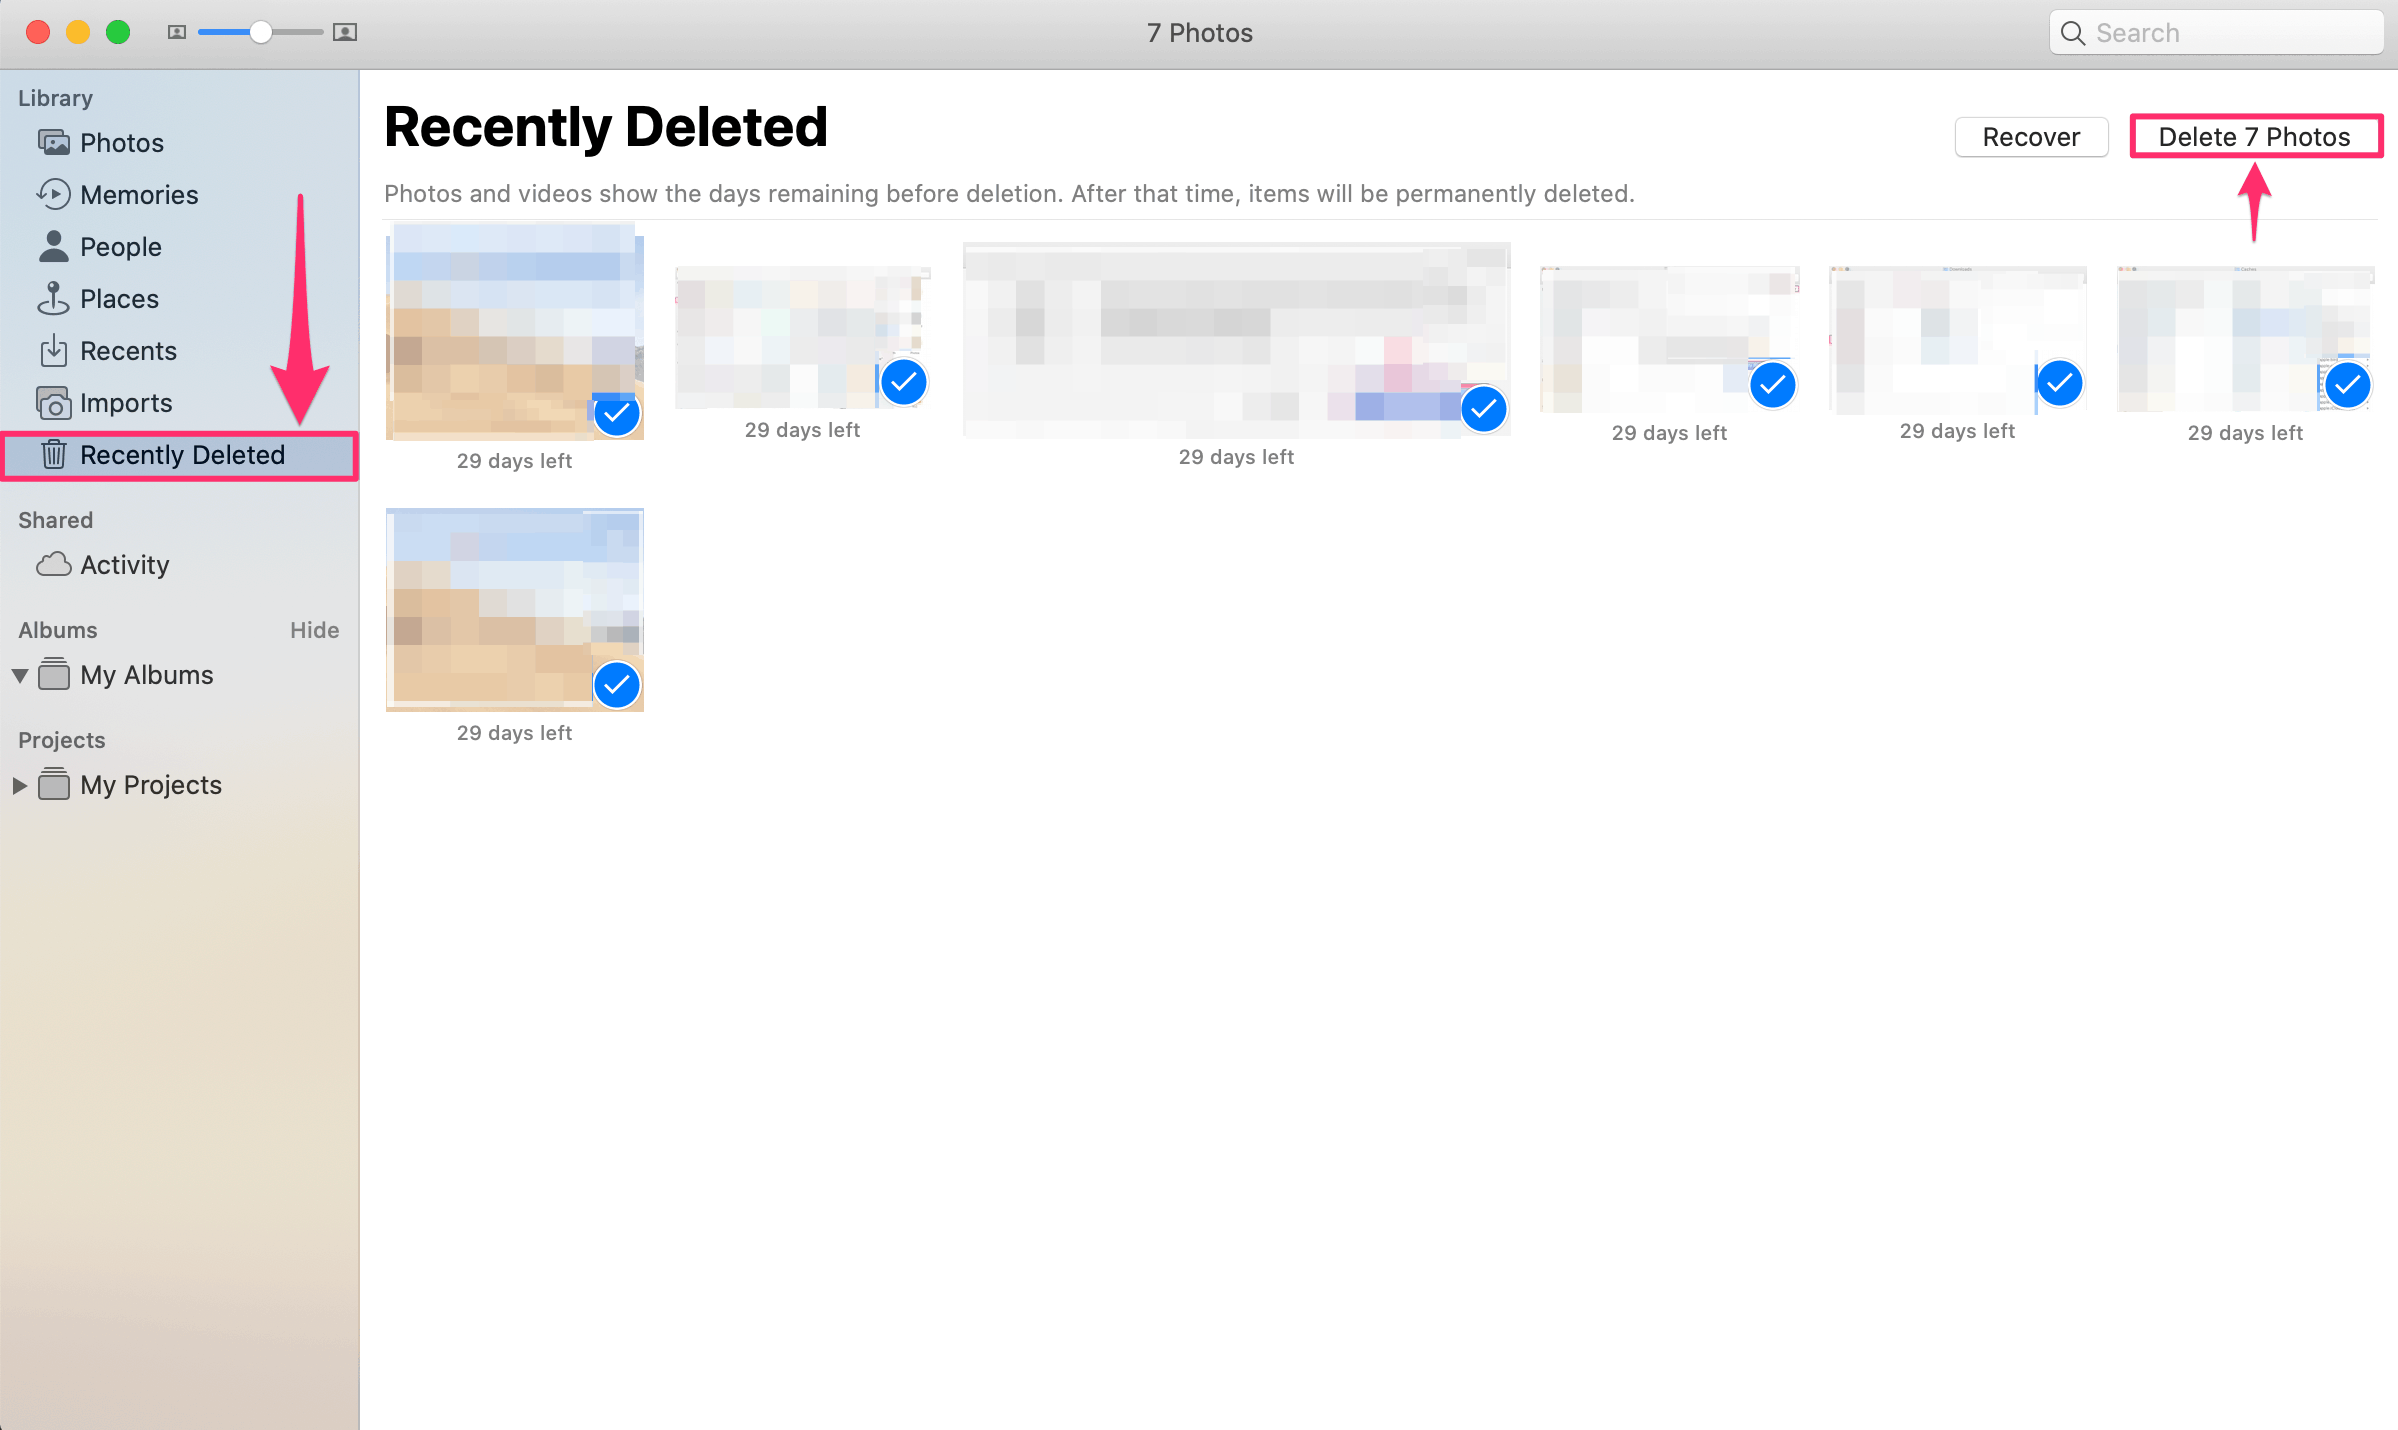2398x1430 pixels.
Task: Uncheck the first photo's blue checkmark
Action: 617,413
